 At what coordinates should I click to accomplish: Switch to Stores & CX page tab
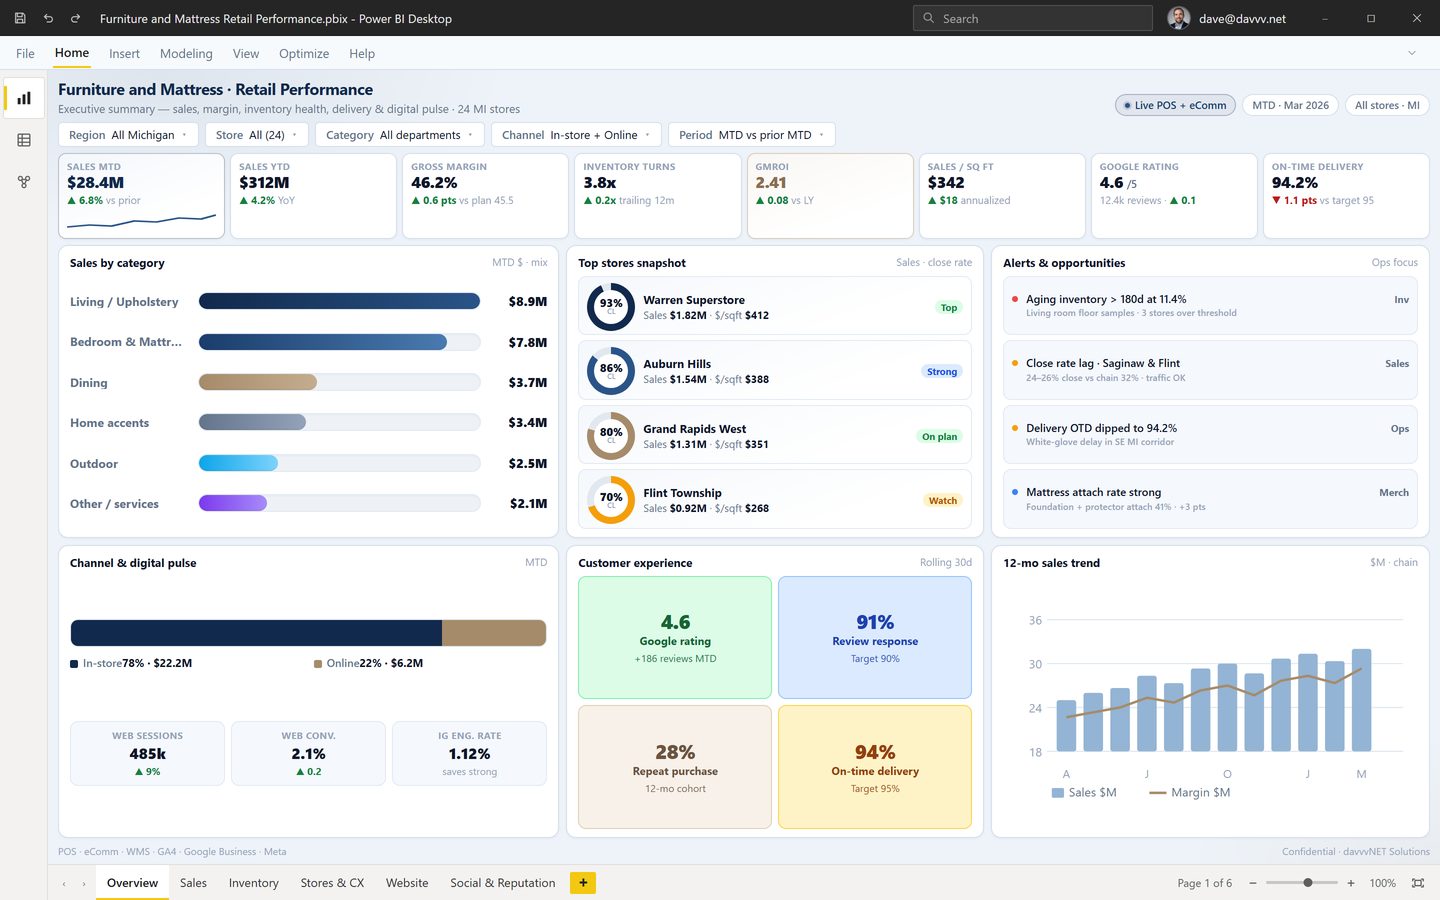332,883
